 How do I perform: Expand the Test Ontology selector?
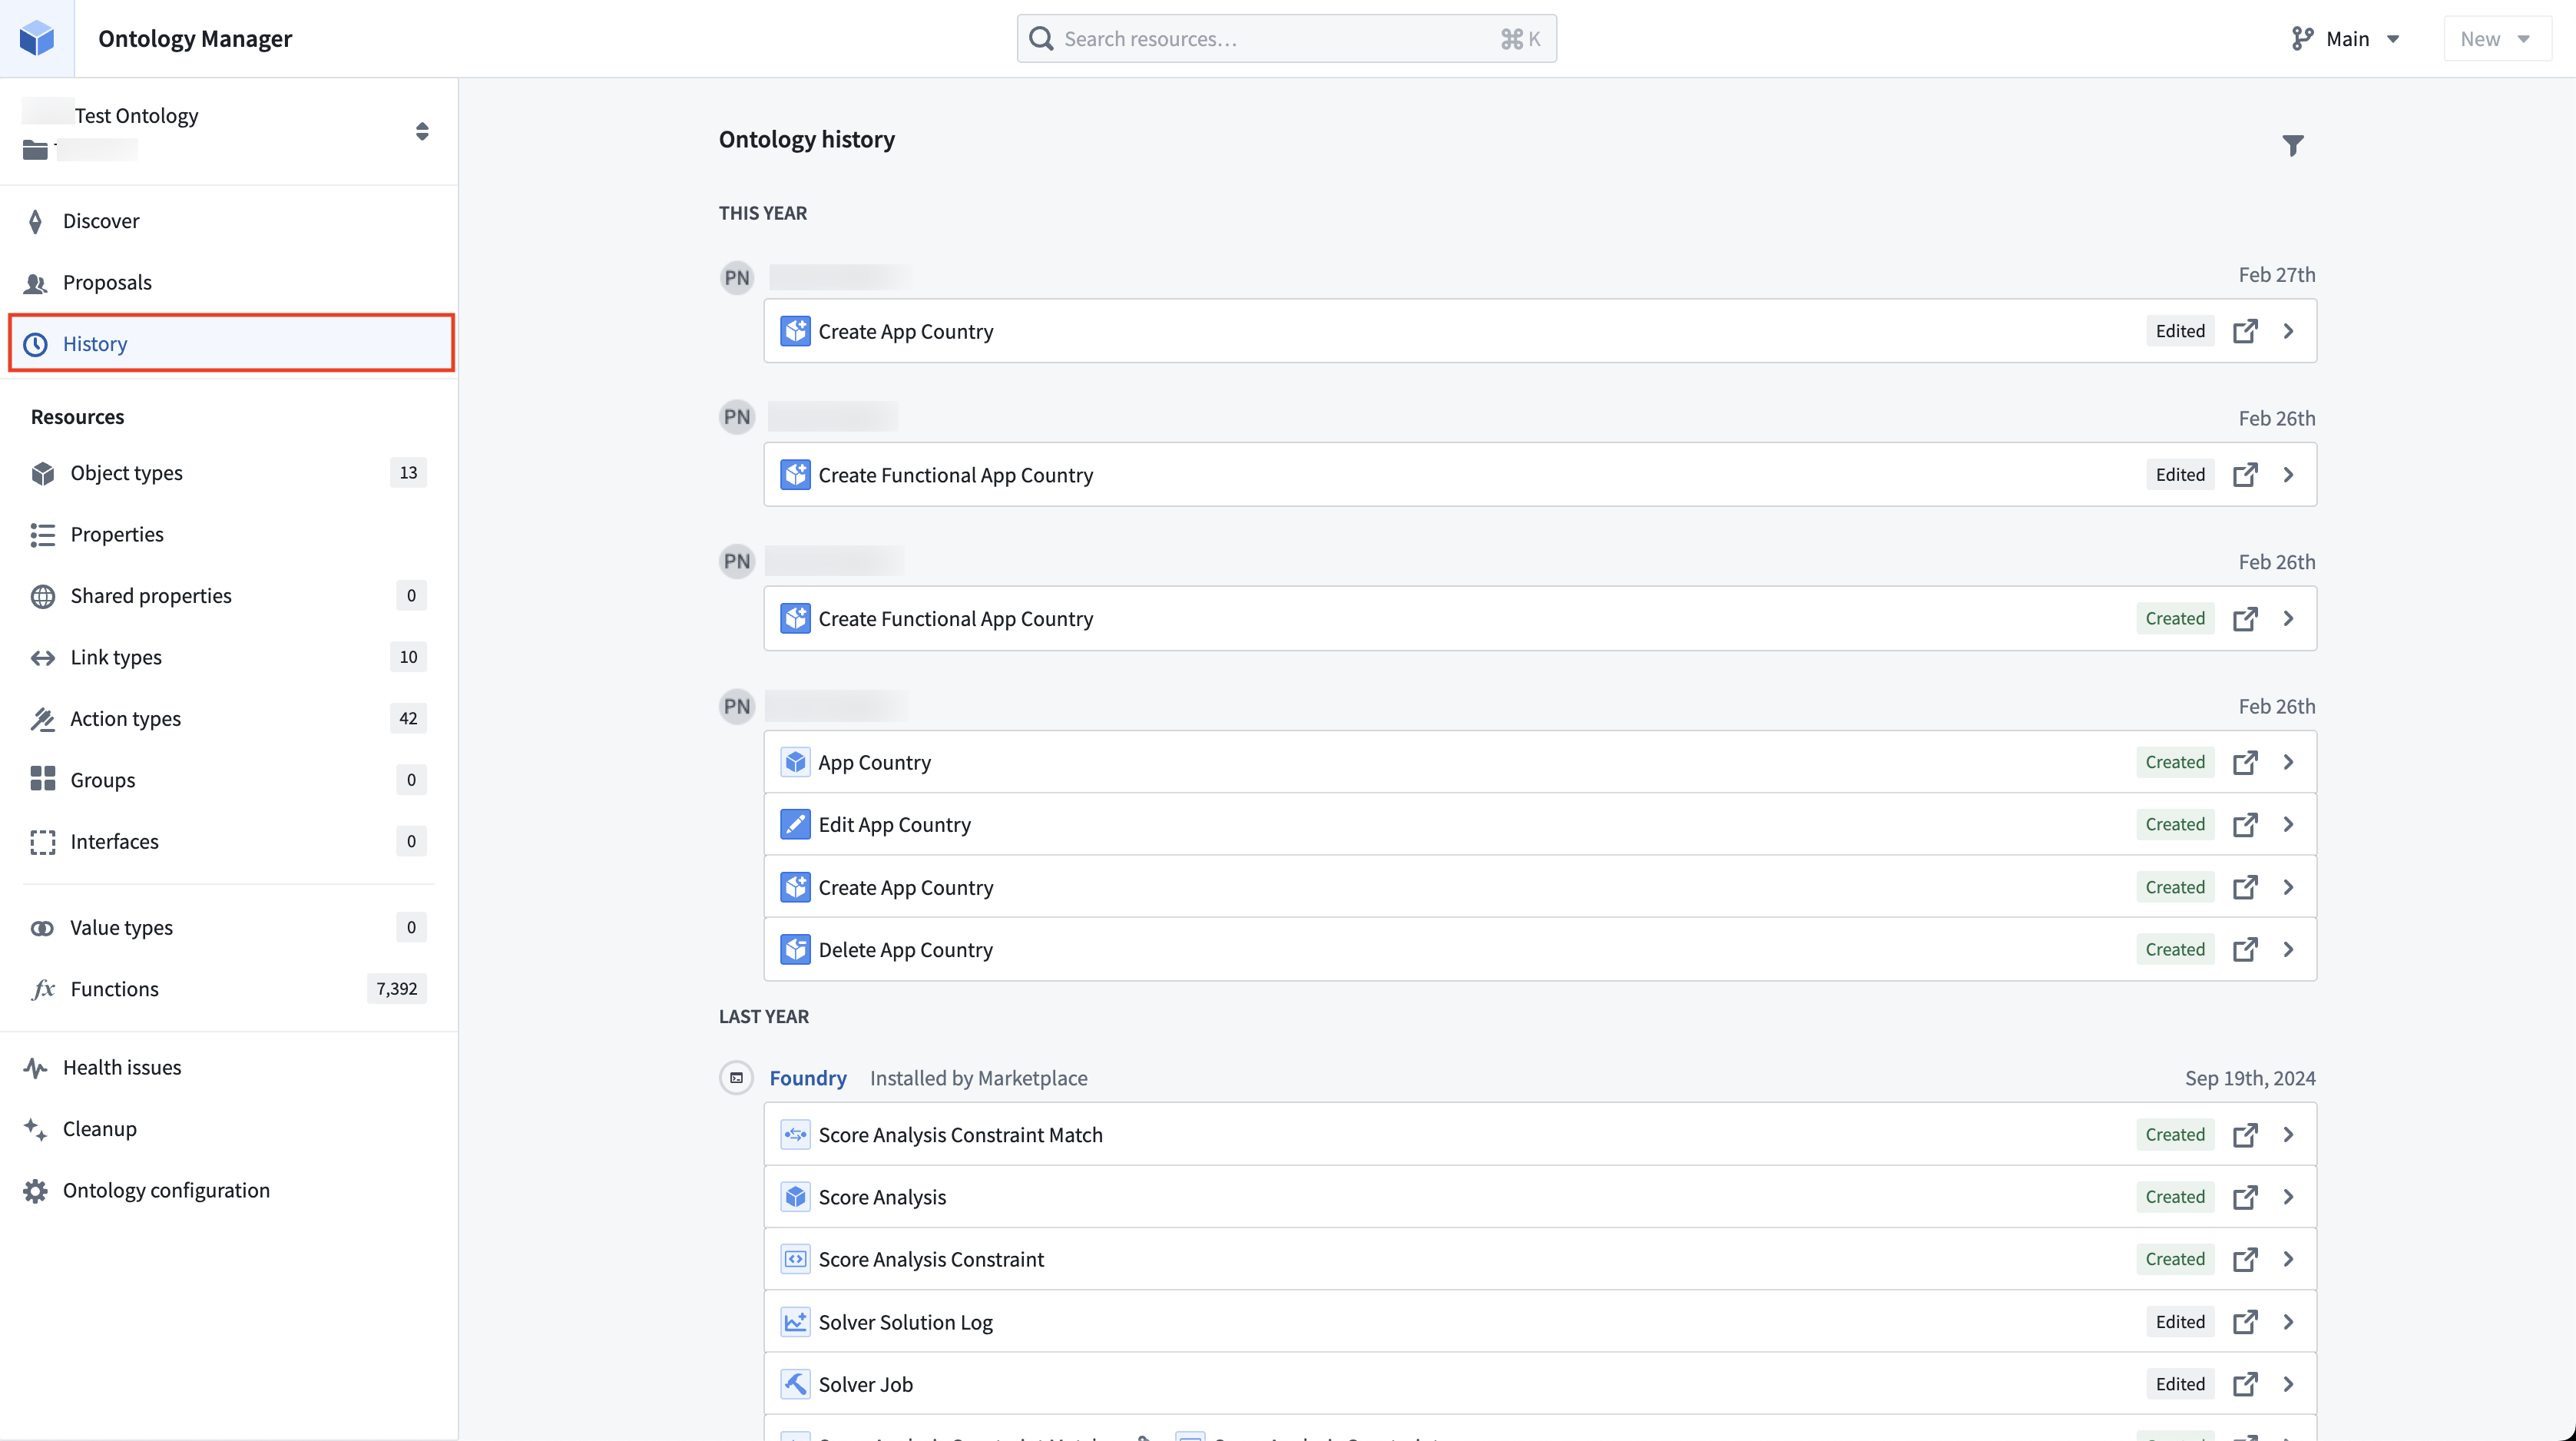tap(422, 131)
